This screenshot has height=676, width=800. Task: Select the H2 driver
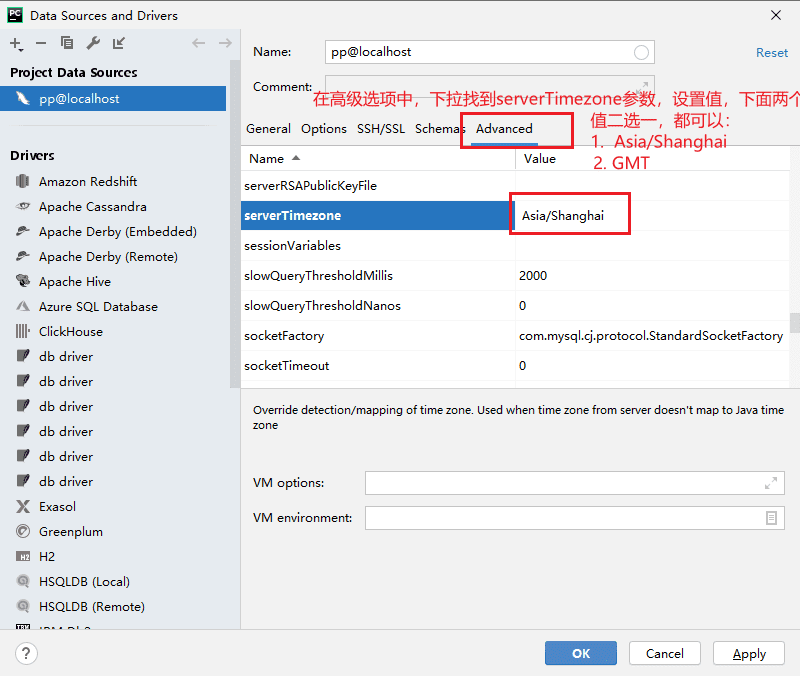[46, 557]
